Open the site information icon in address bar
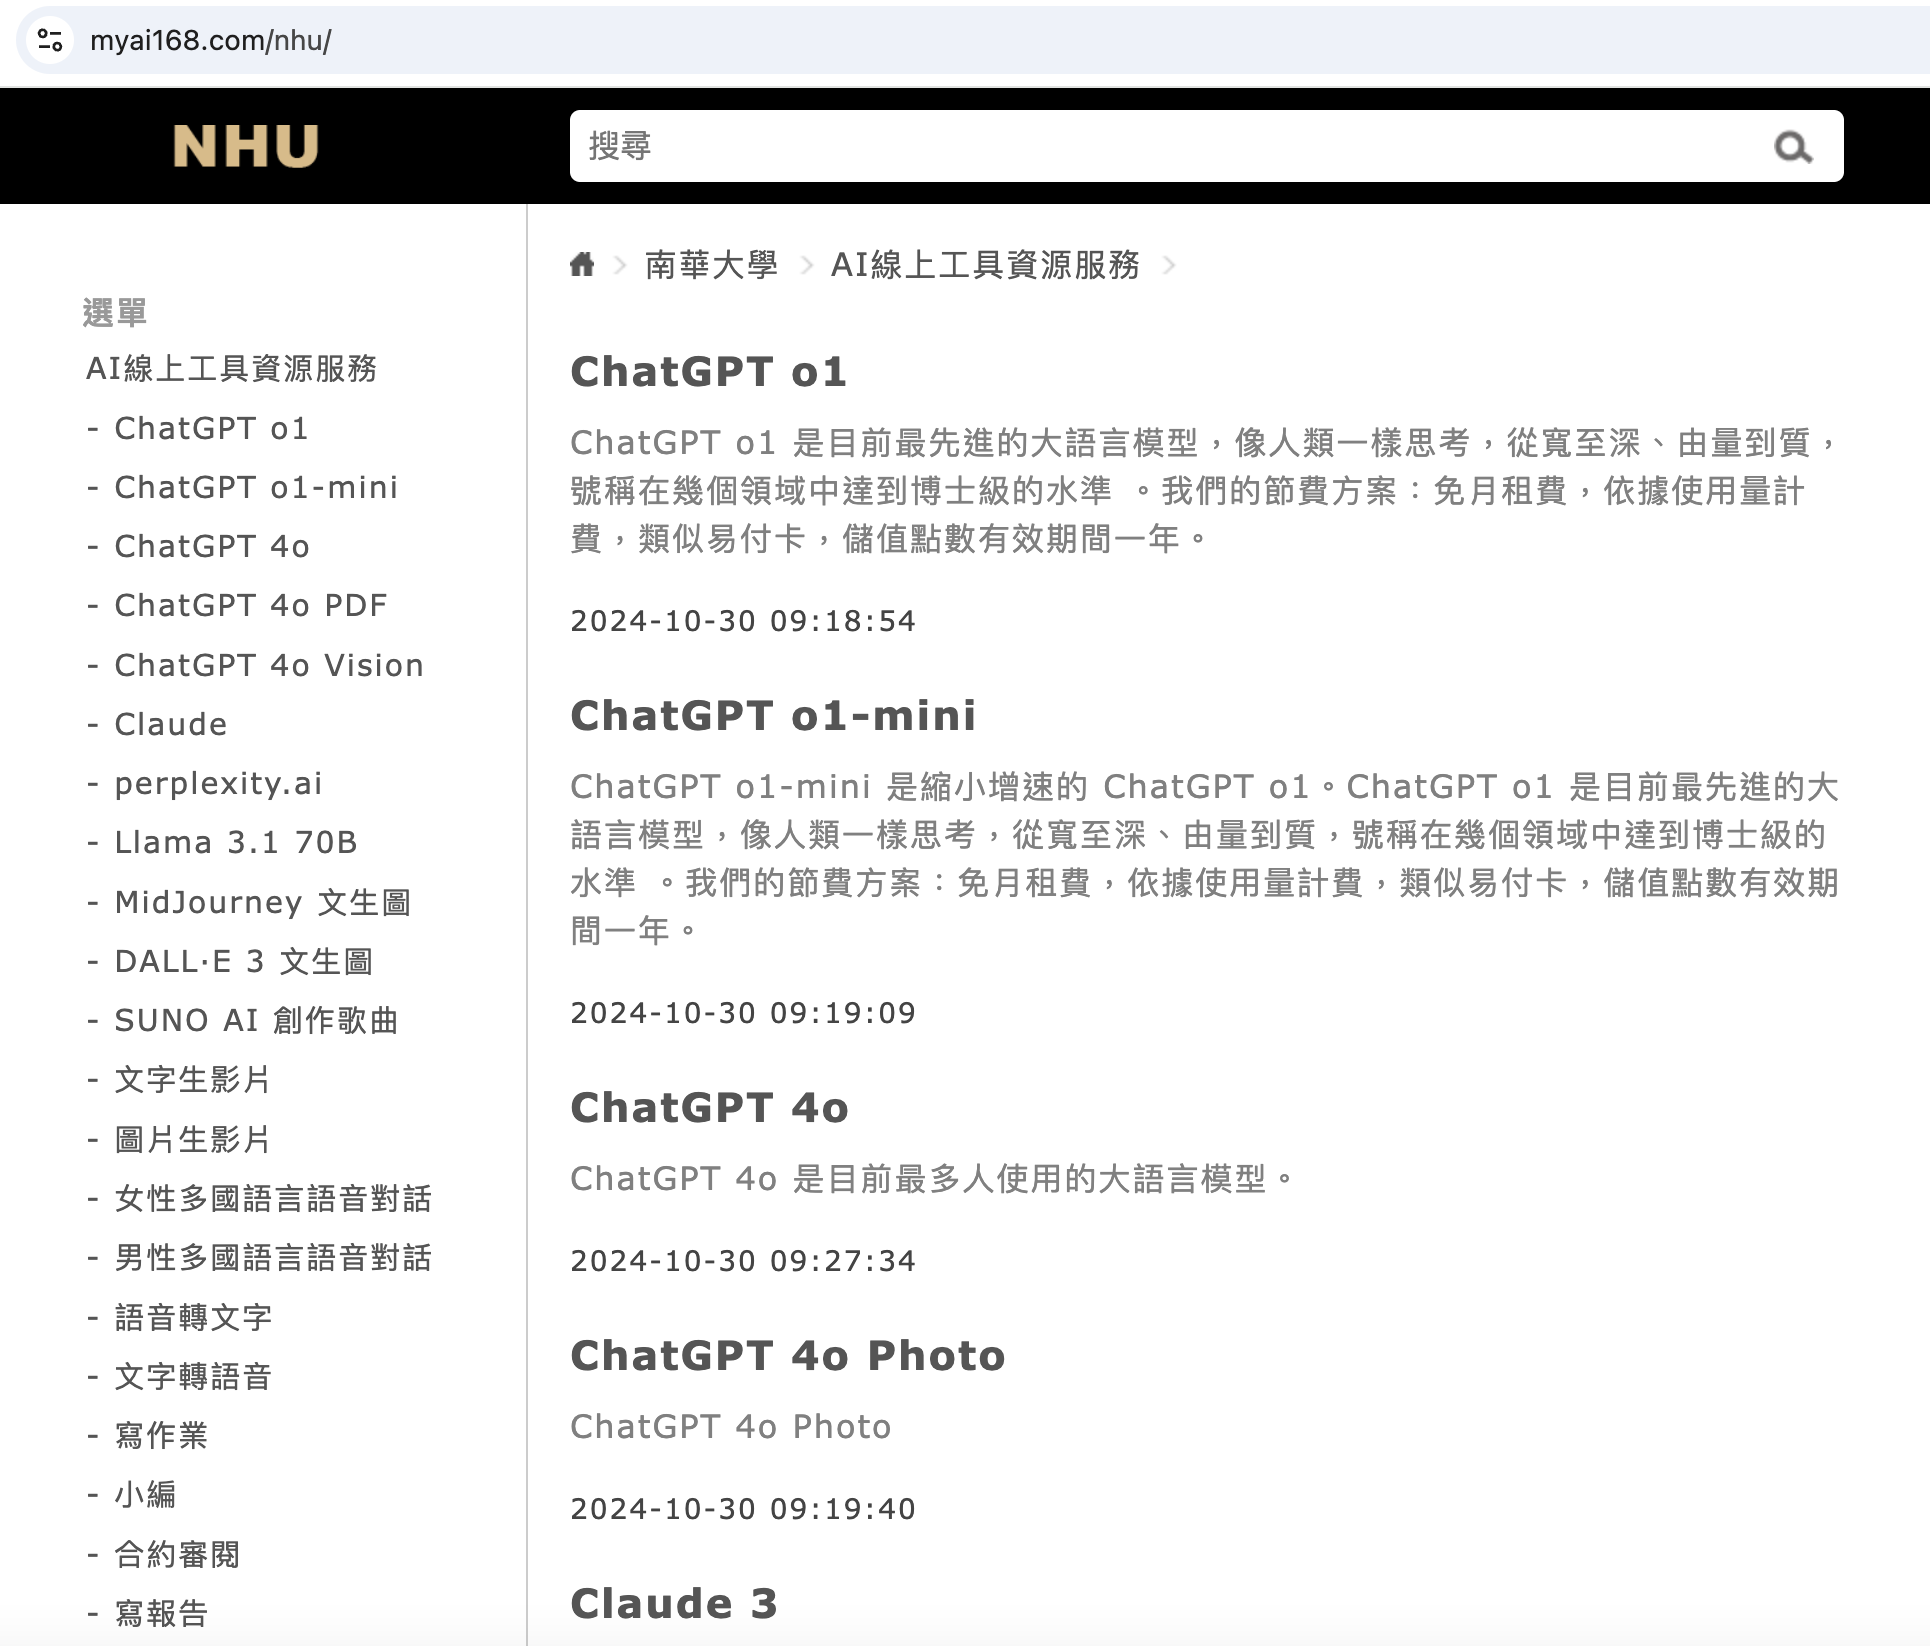Image resolution: width=1930 pixels, height=1646 pixels. click(50, 40)
